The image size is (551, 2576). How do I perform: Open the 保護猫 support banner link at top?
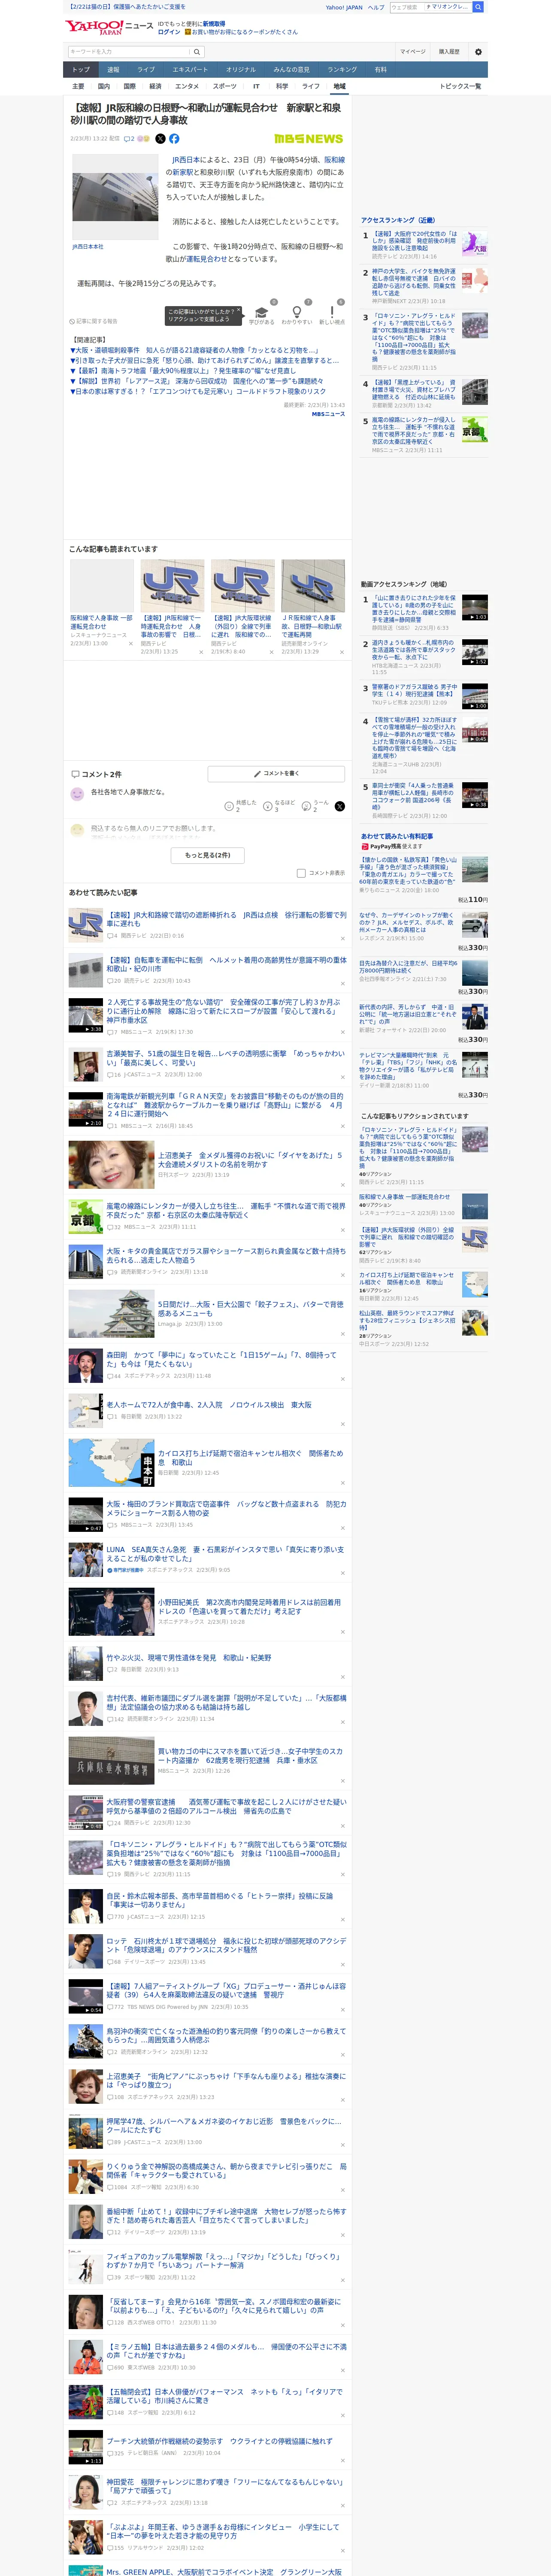[x=127, y=6]
